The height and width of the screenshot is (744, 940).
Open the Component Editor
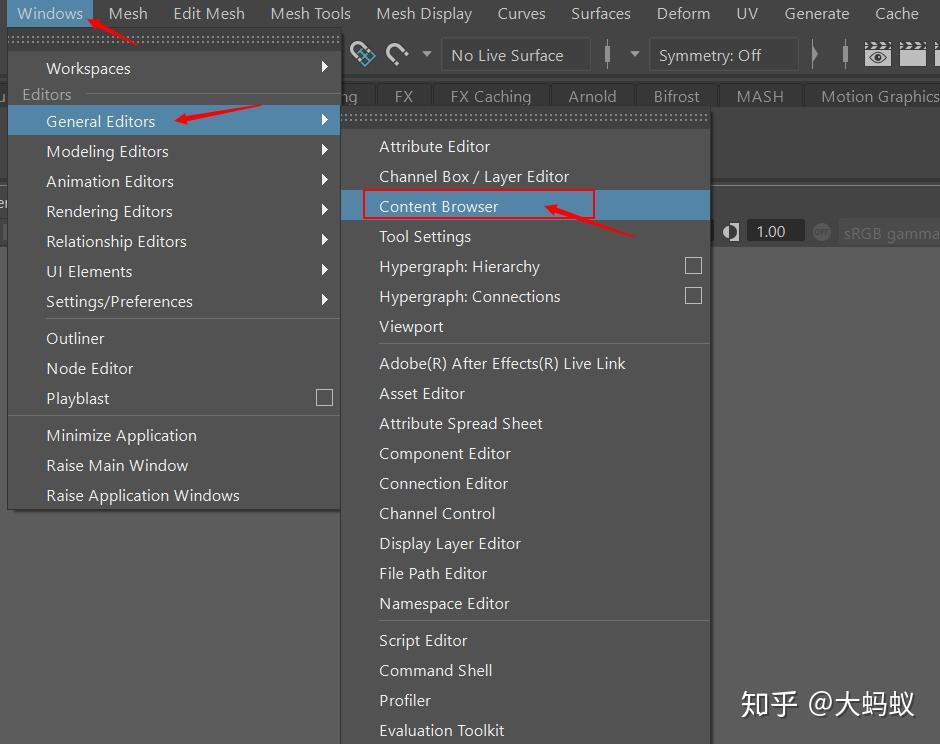[525, 453]
